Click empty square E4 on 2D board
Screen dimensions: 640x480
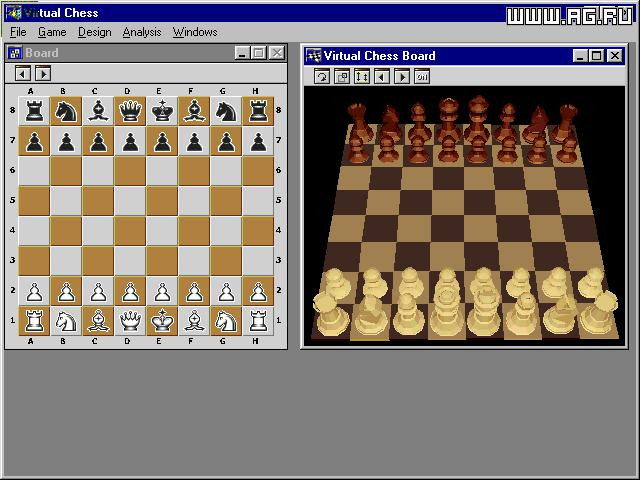click(162, 231)
